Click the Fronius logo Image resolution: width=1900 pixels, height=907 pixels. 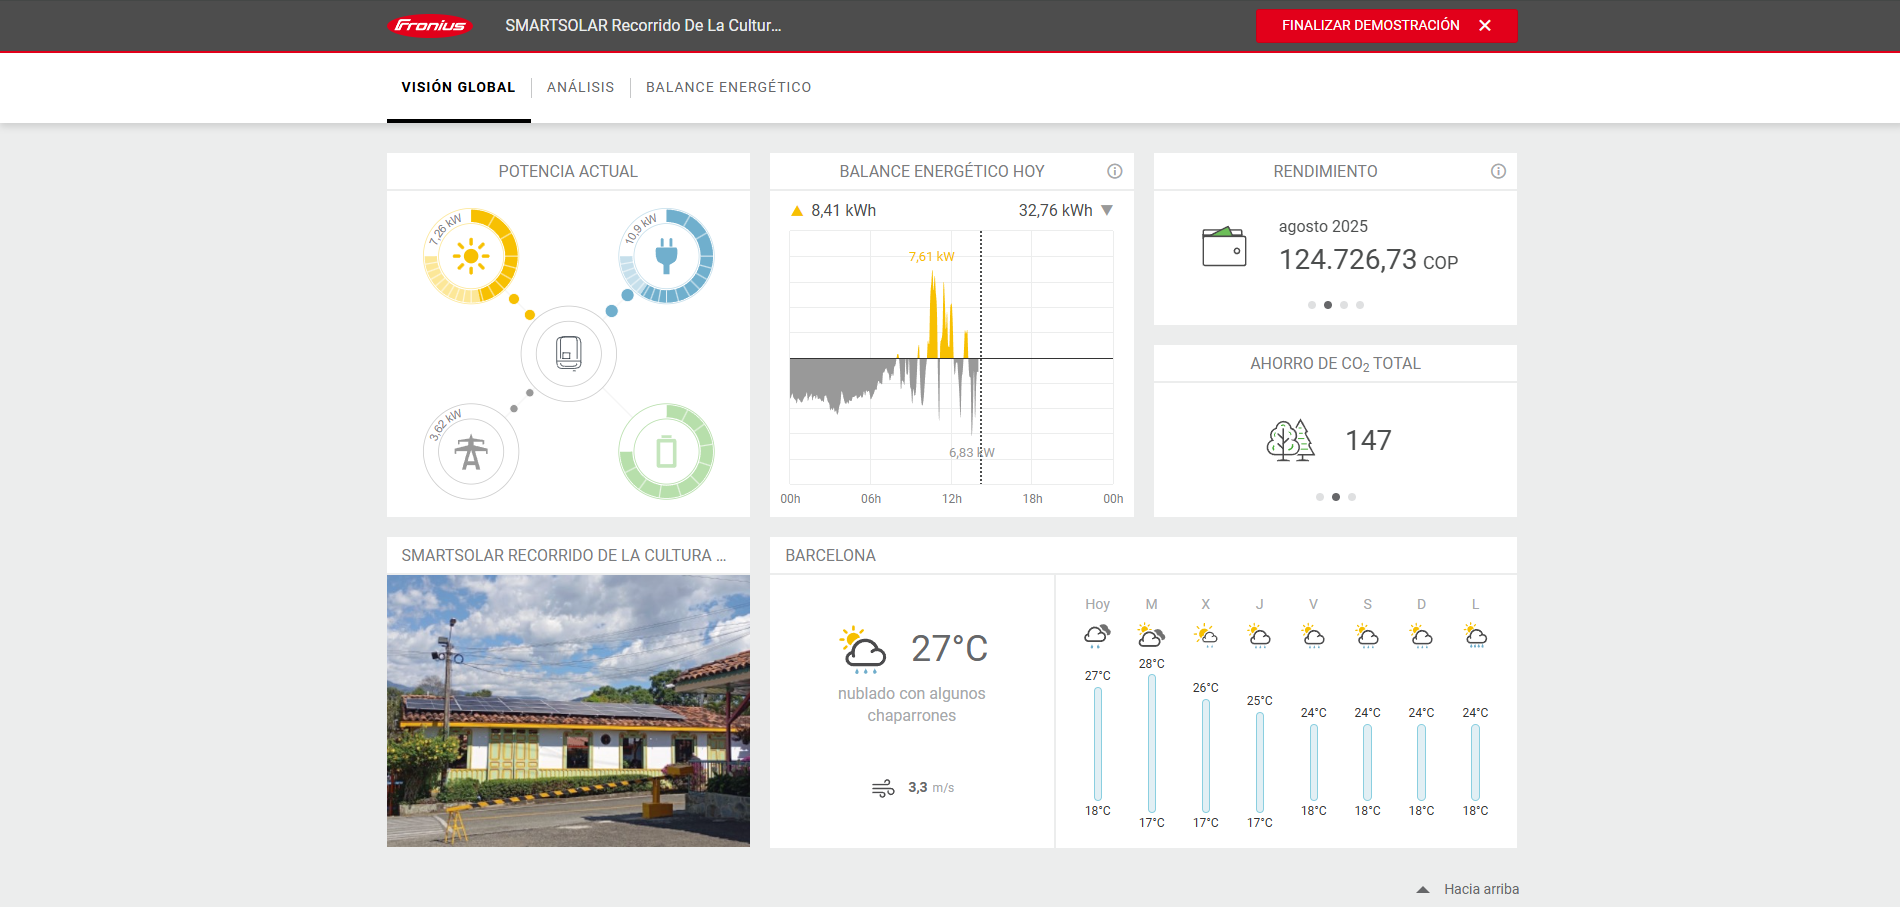tap(430, 26)
